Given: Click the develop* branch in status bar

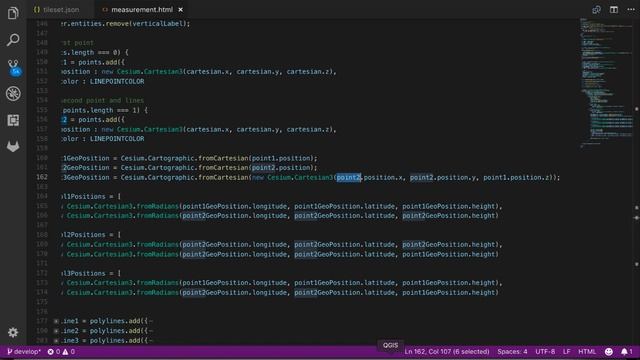Looking at the screenshot, I should (x=24, y=351).
